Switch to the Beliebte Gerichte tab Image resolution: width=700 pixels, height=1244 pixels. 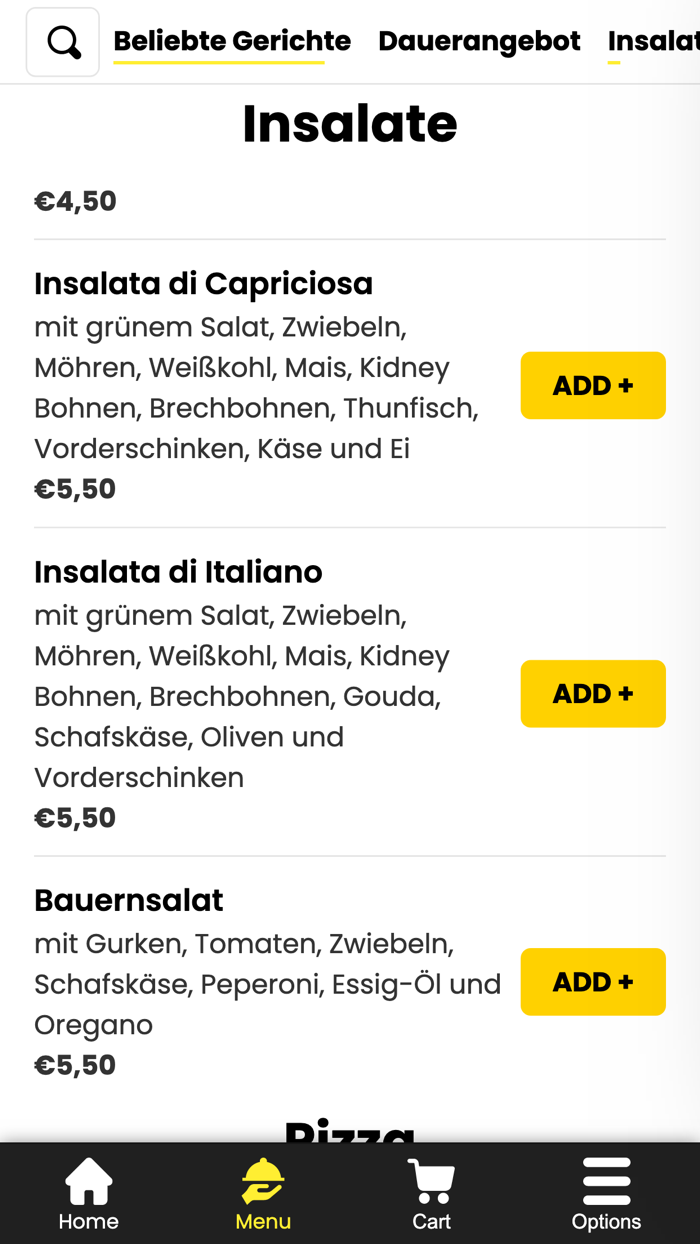coord(231,41)
